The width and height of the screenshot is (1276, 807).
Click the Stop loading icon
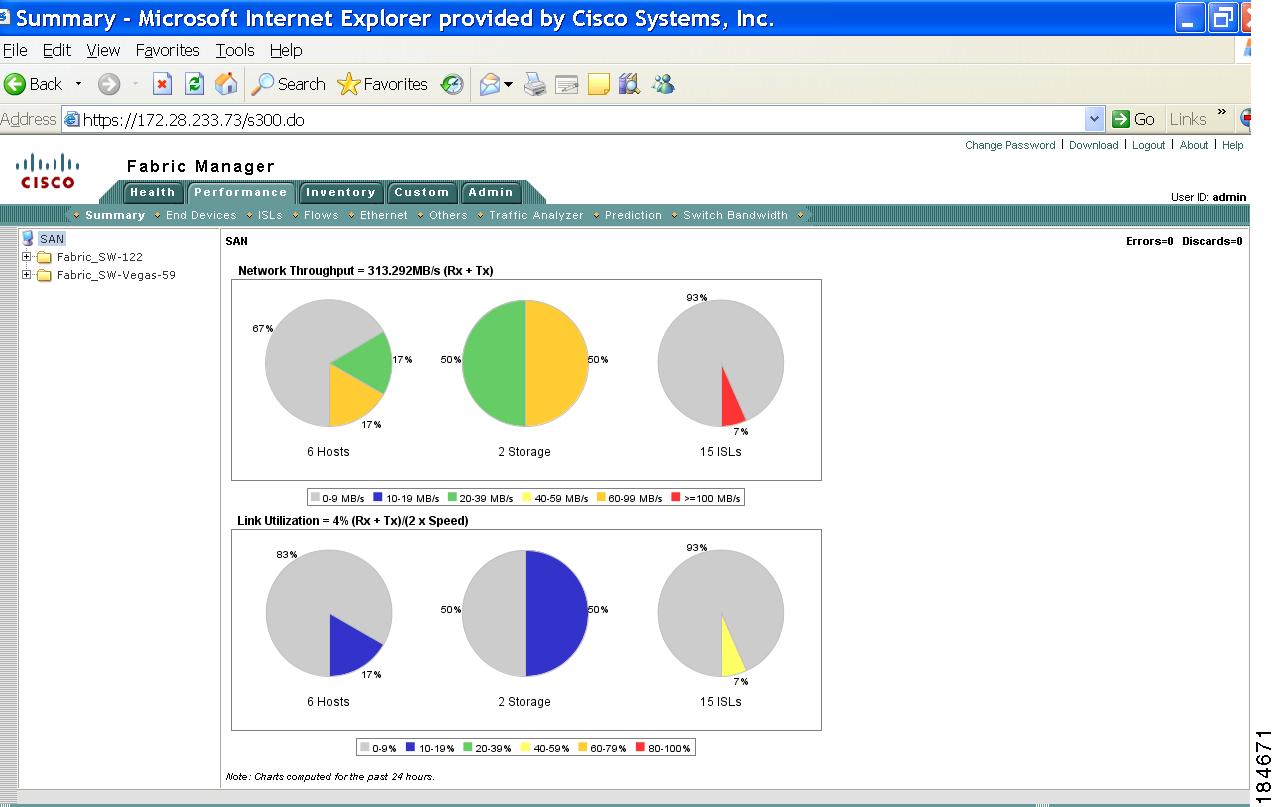[x=163, y=84]
